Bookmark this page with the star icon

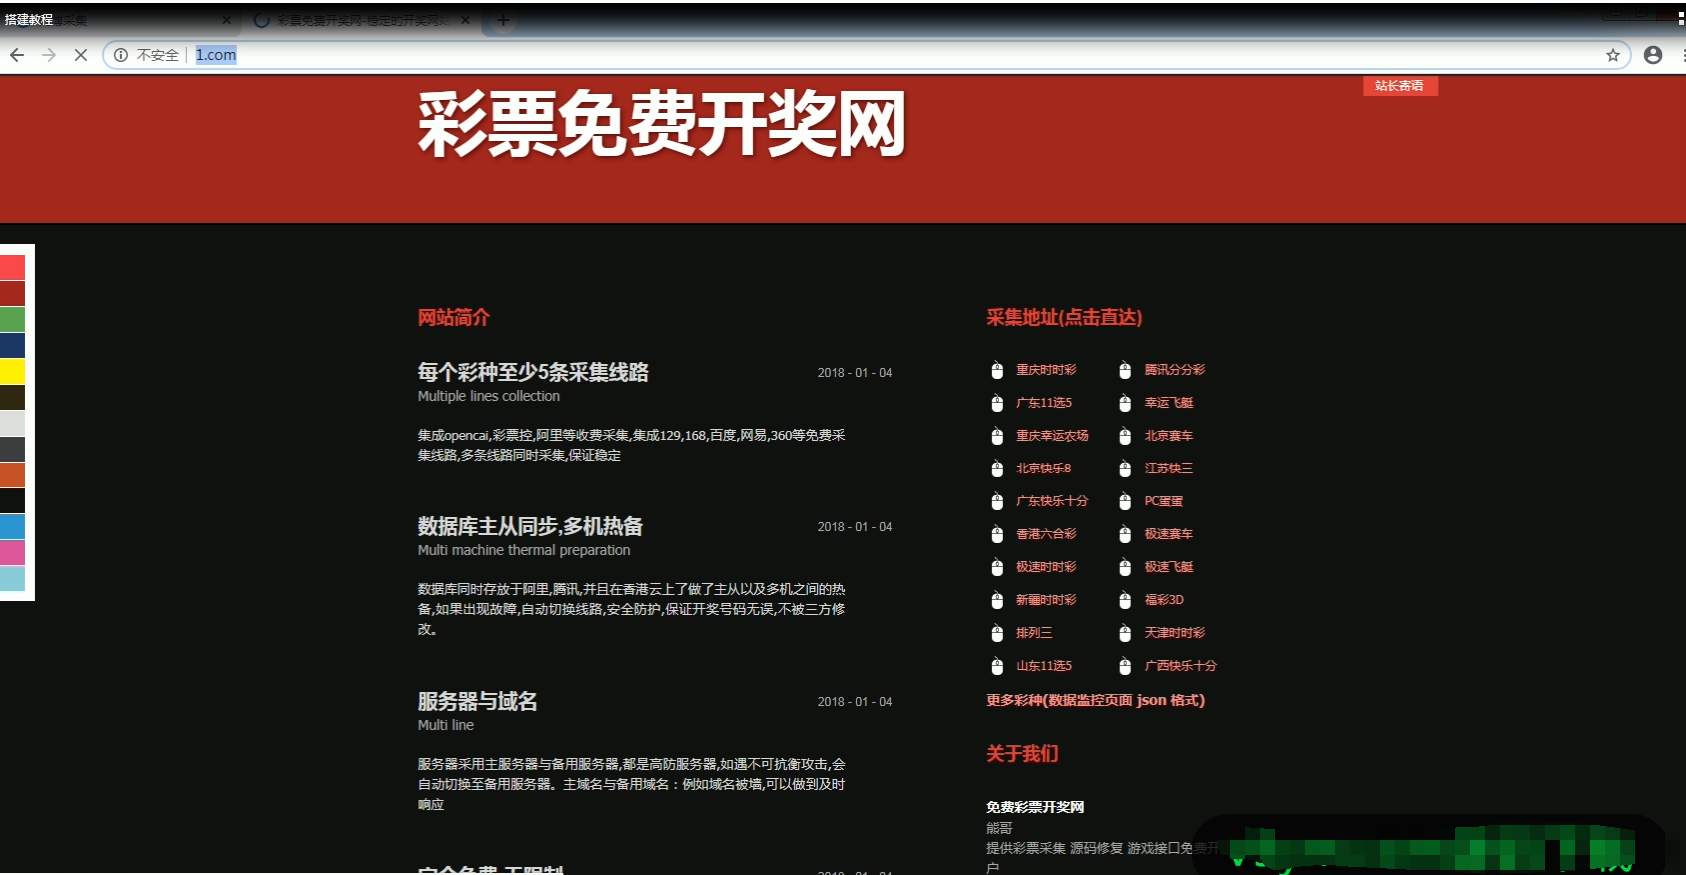pyautogui.click(x=1612, y=55)
